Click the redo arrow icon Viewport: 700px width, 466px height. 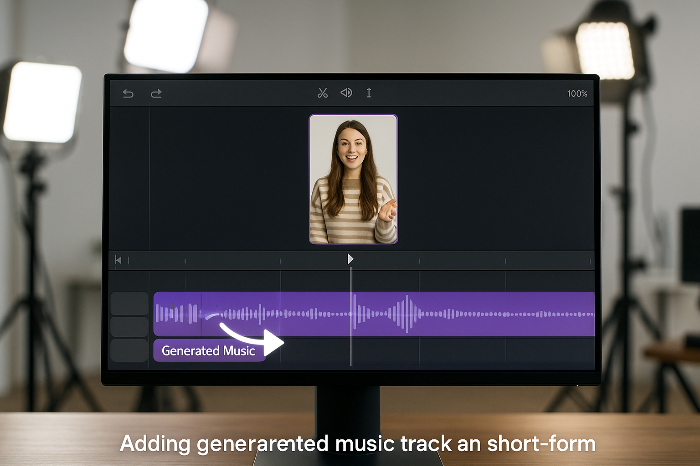click(156, 93)
